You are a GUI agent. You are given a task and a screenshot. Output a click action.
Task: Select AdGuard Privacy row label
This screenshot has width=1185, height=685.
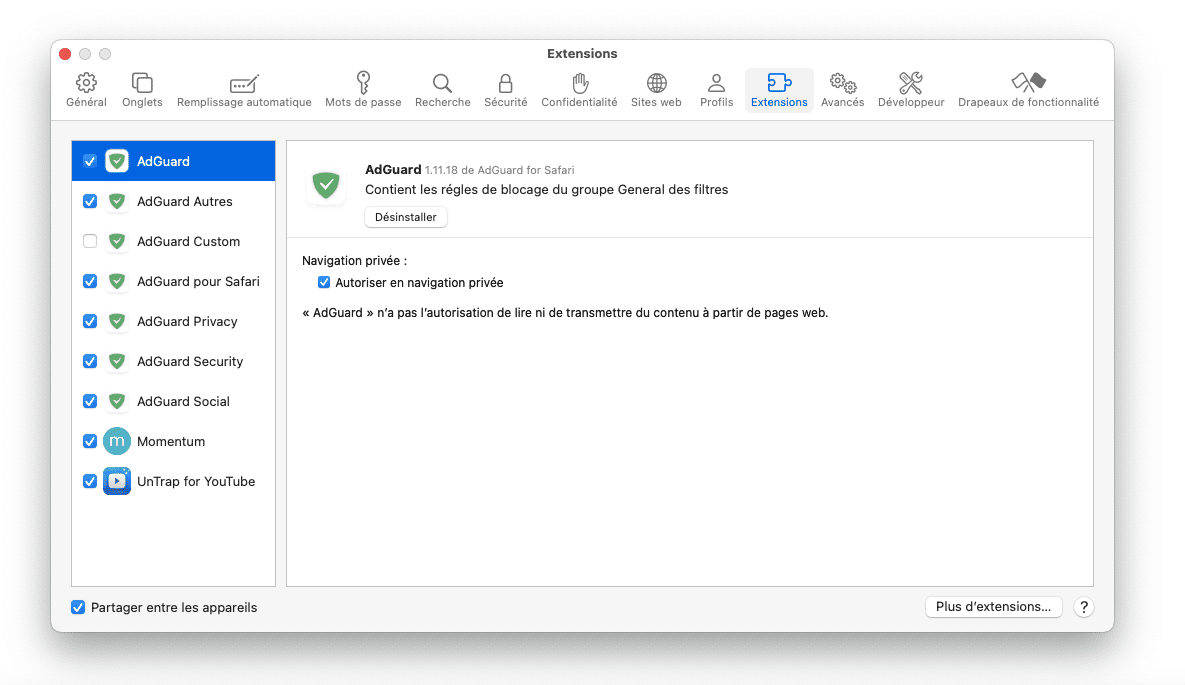(187, 321)
